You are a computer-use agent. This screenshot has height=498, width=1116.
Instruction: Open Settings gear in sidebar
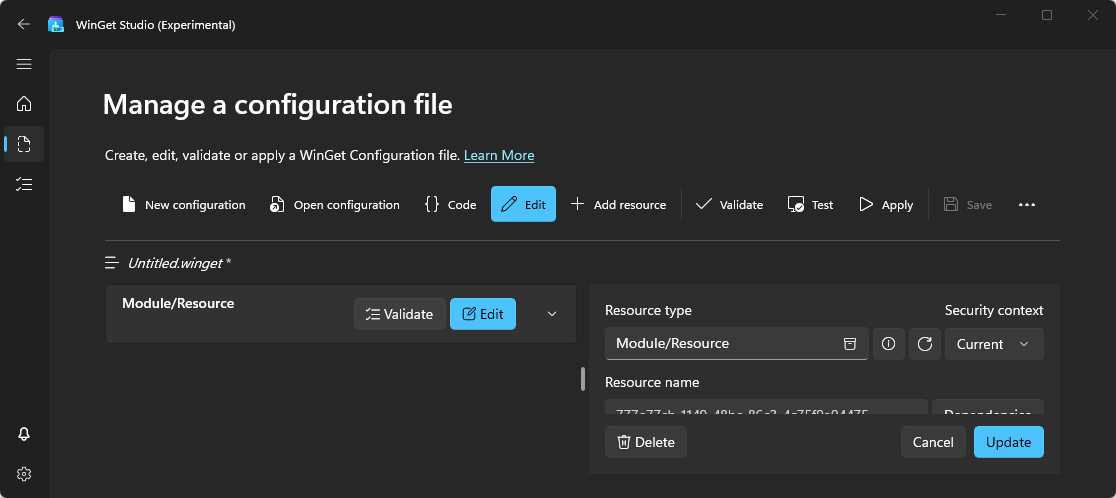coord(24,473)
